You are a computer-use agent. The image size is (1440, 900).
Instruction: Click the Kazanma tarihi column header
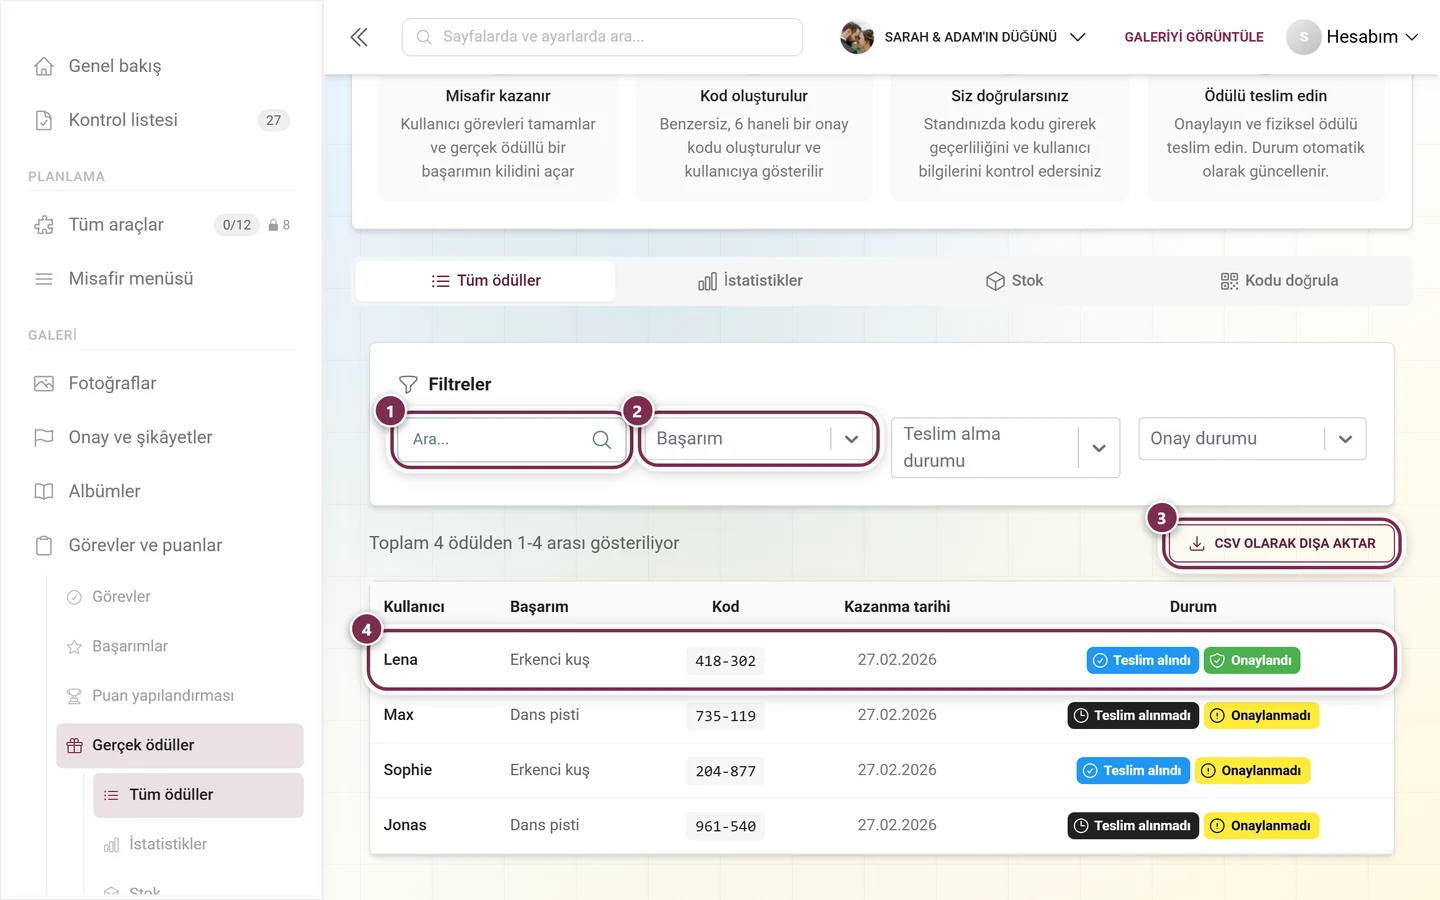click(x=897, y=607)
